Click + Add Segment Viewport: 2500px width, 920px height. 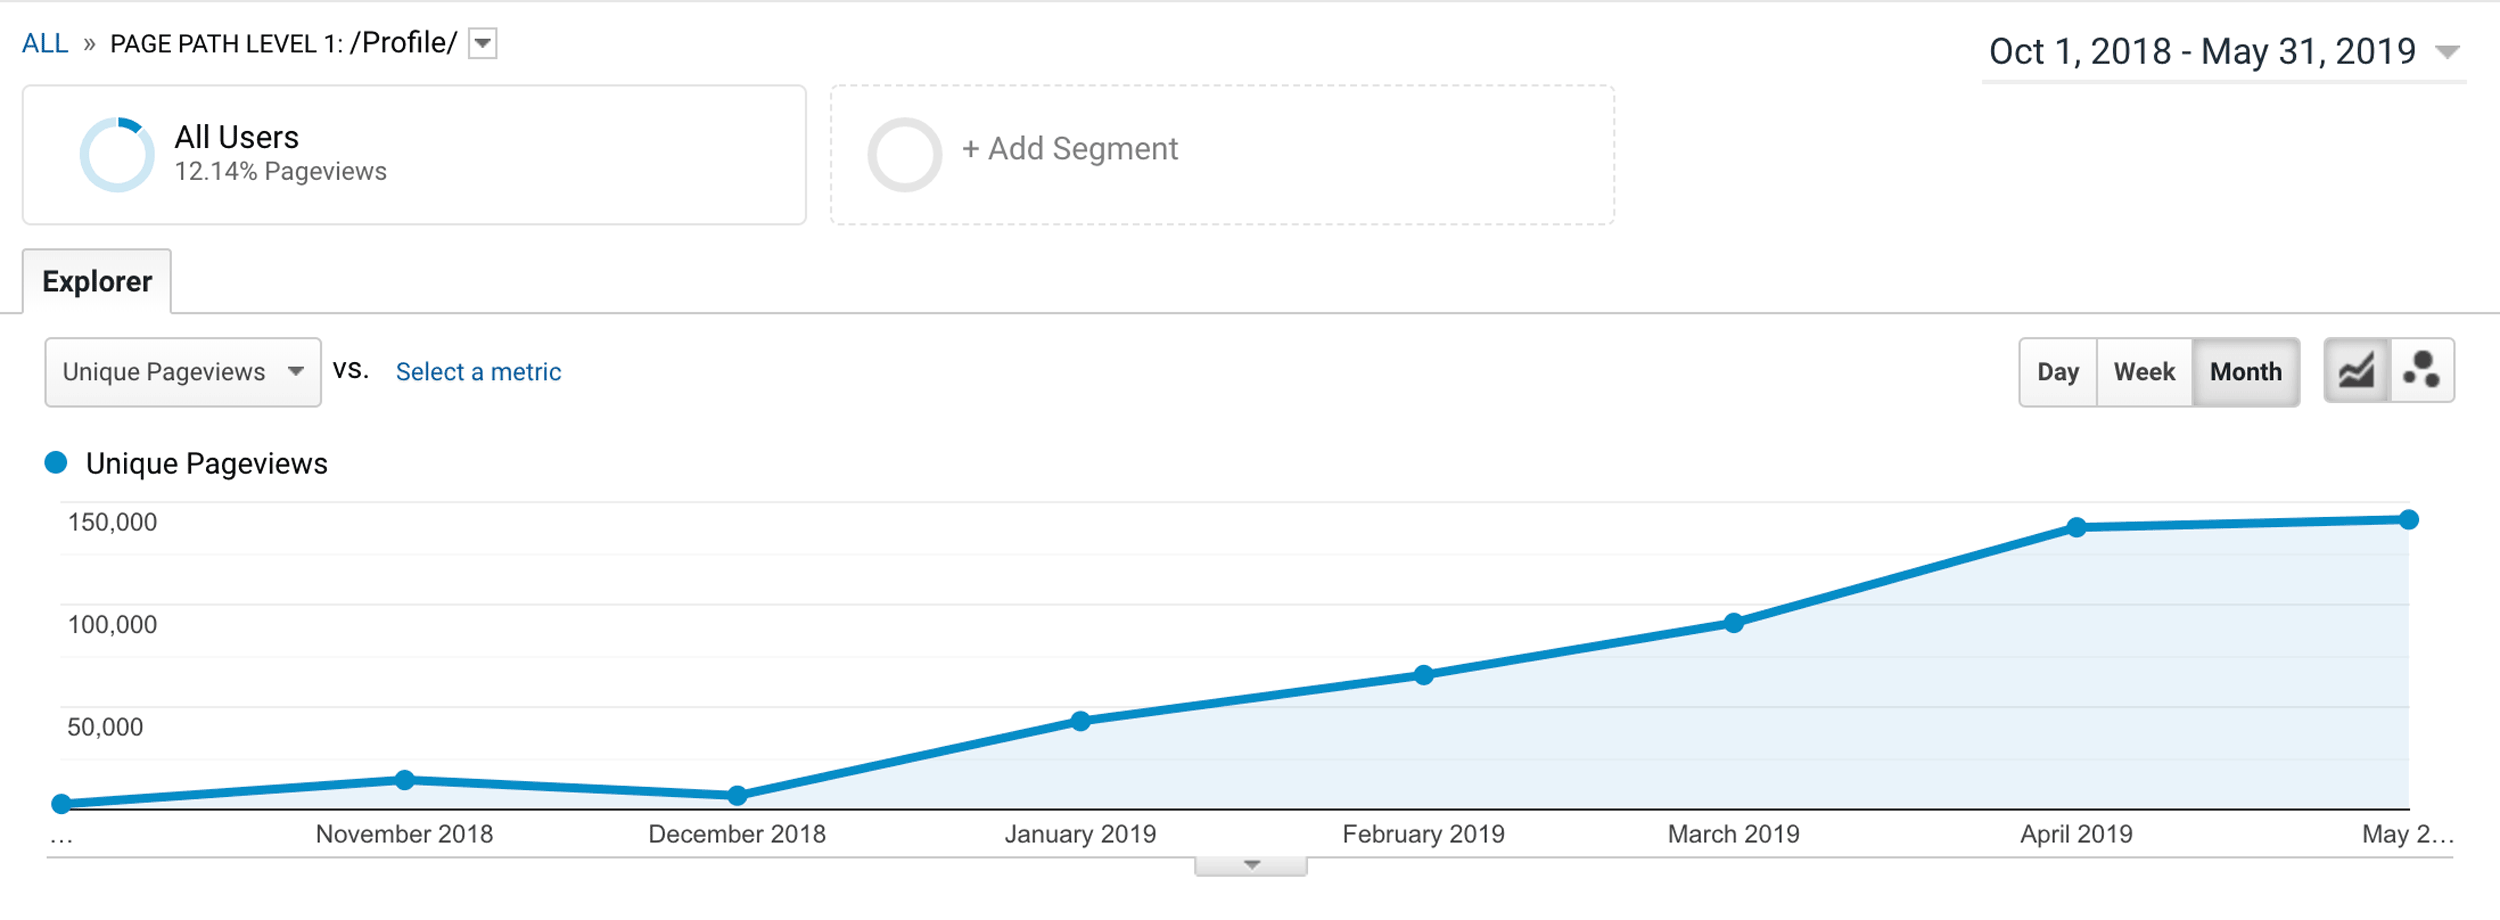coord(1069,149)
